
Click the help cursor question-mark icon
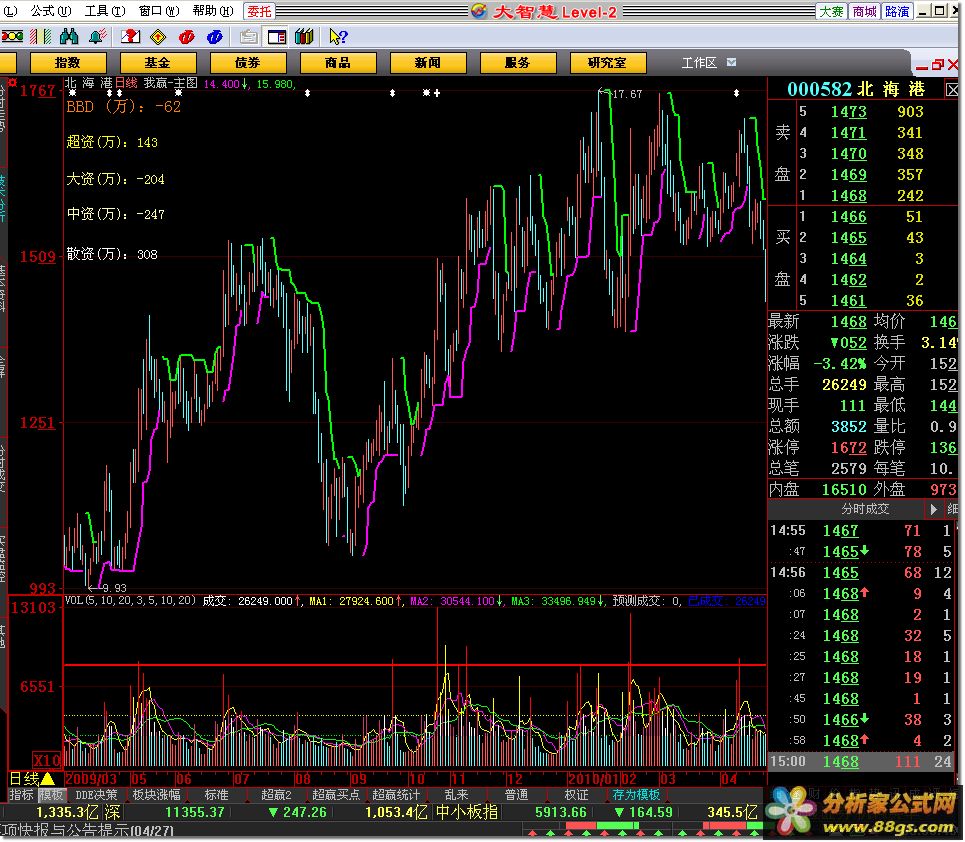click(x=338, y=37)
